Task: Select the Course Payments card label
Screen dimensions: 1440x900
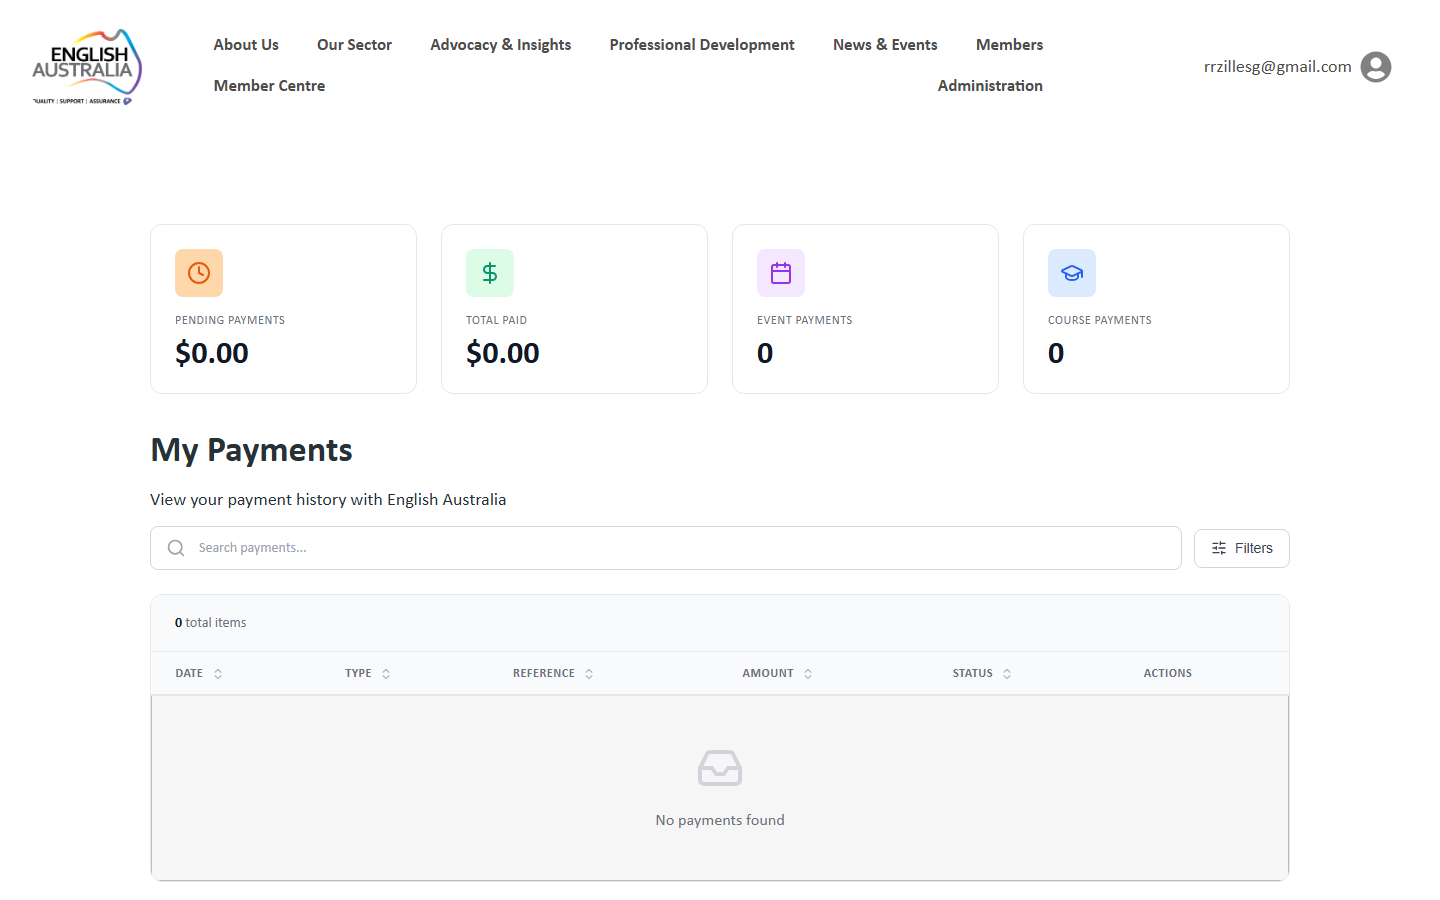Action: tap(1100, 321)
